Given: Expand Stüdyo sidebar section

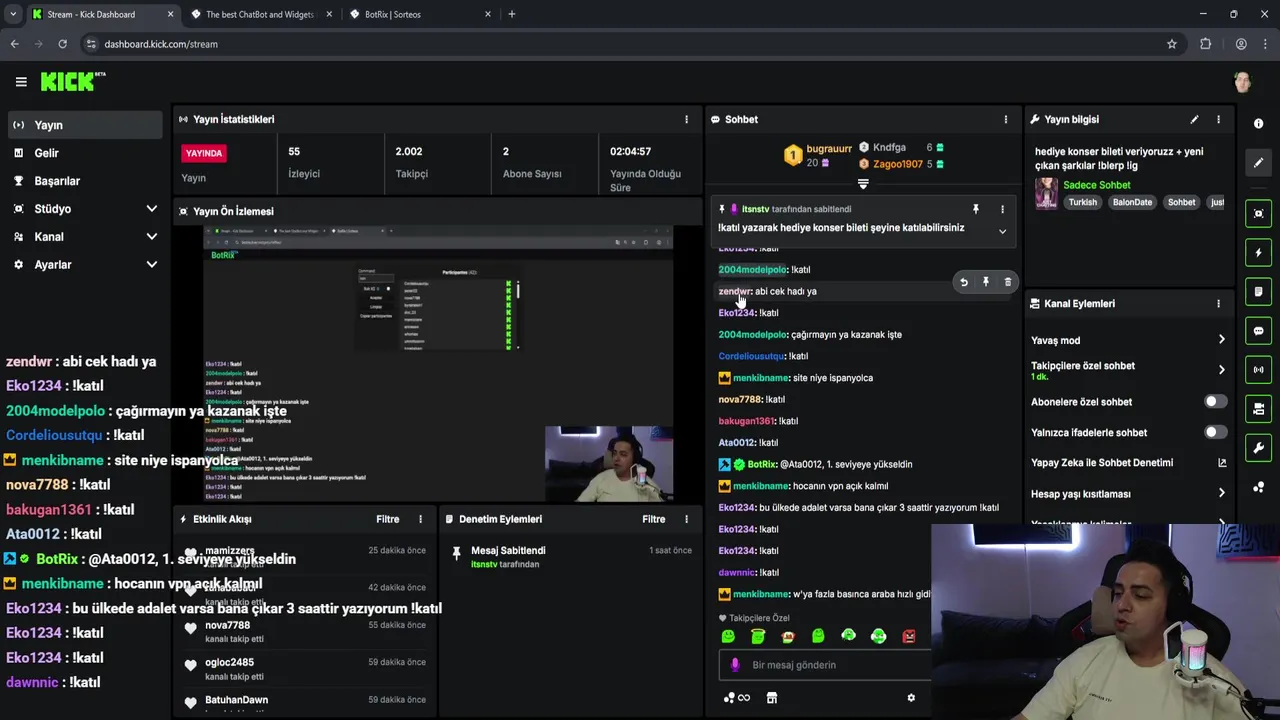Looking at the screenshot, I should click(x=151, y=209).
